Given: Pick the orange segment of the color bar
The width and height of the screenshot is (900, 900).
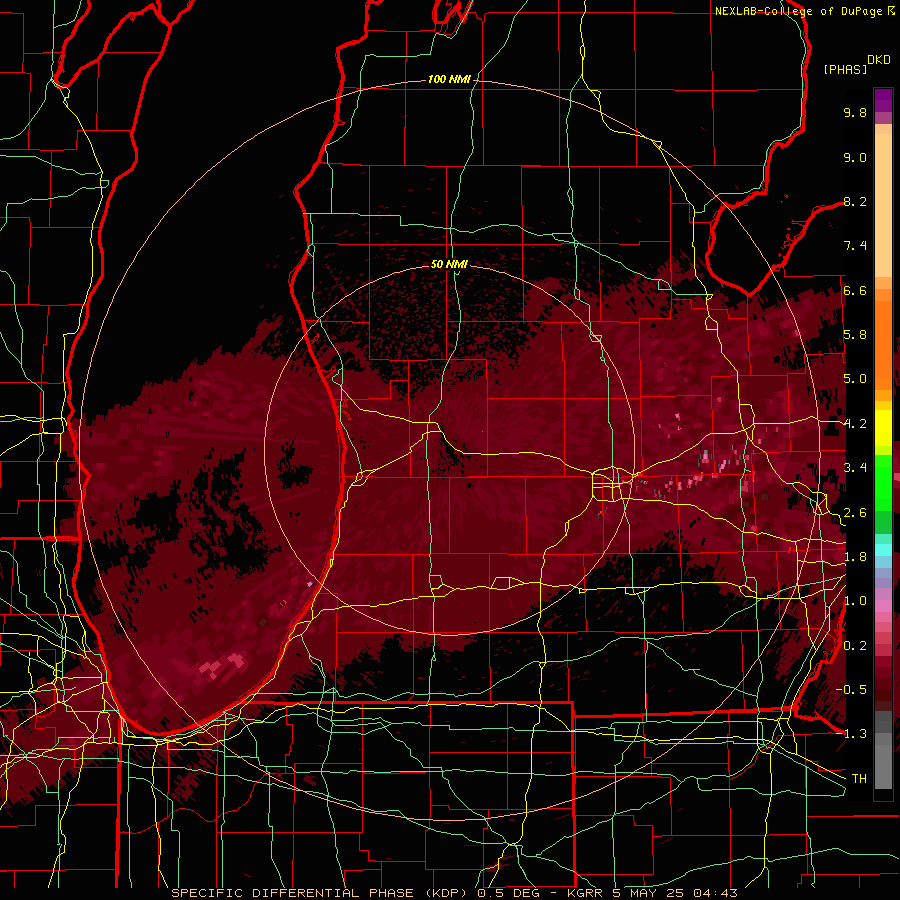Looking at the screenshot, I should pos(883,344).
